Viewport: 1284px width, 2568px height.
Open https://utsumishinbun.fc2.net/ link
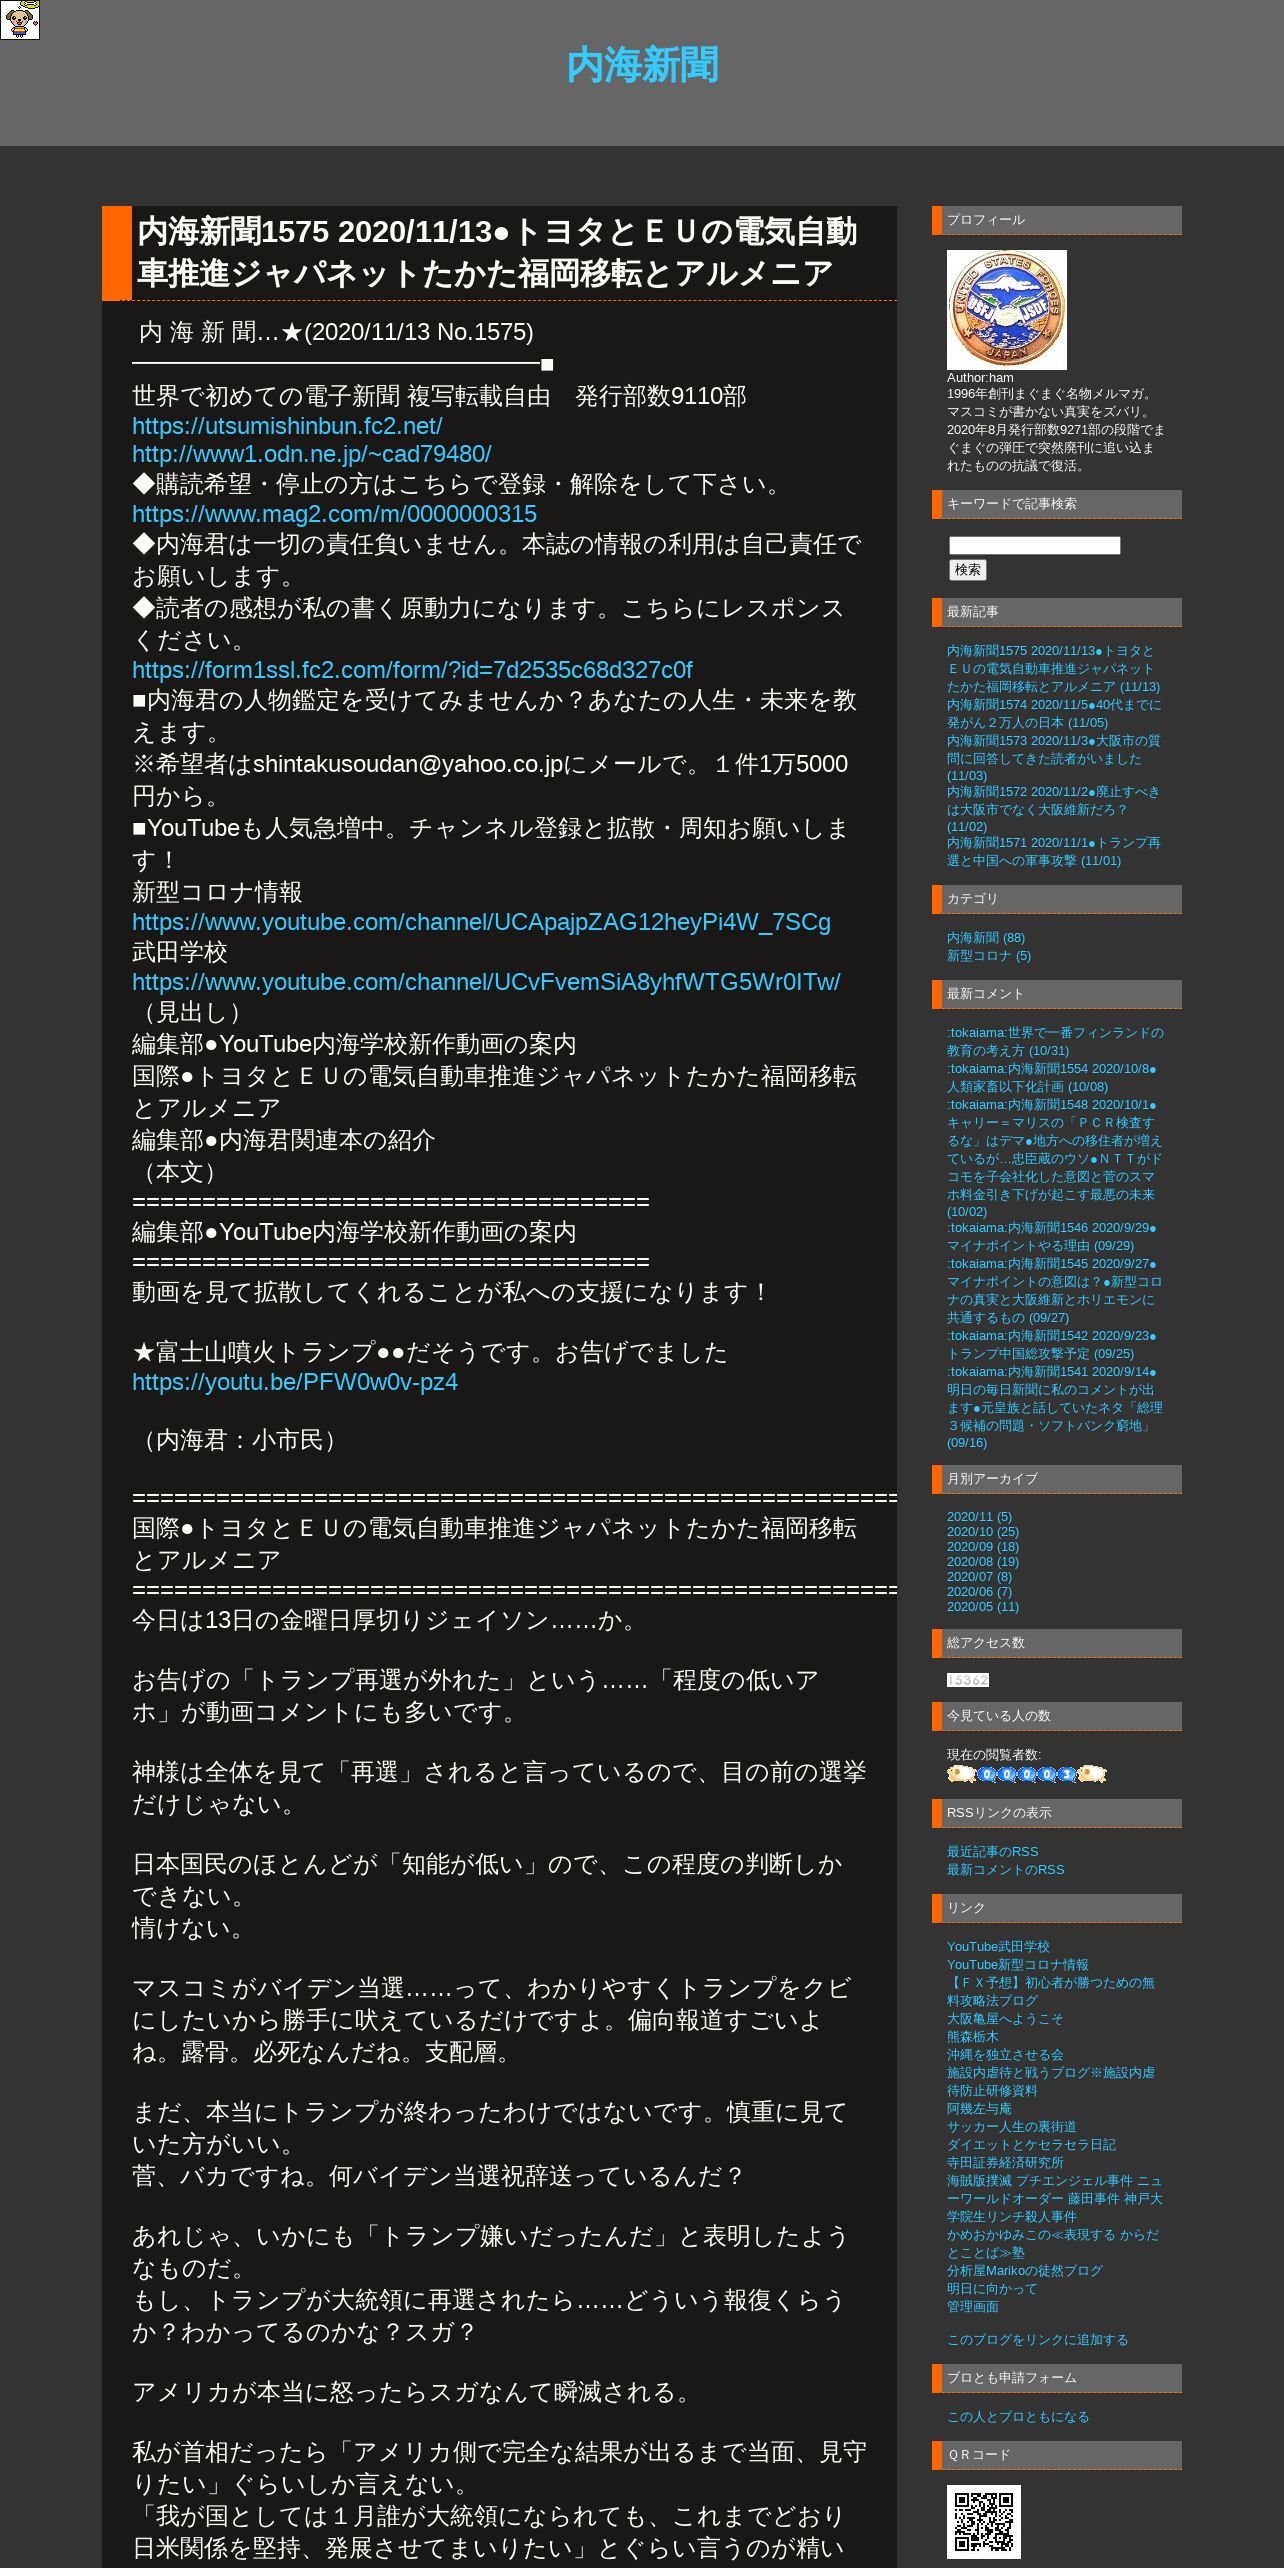pyautogui.click(x=287, y=426)
